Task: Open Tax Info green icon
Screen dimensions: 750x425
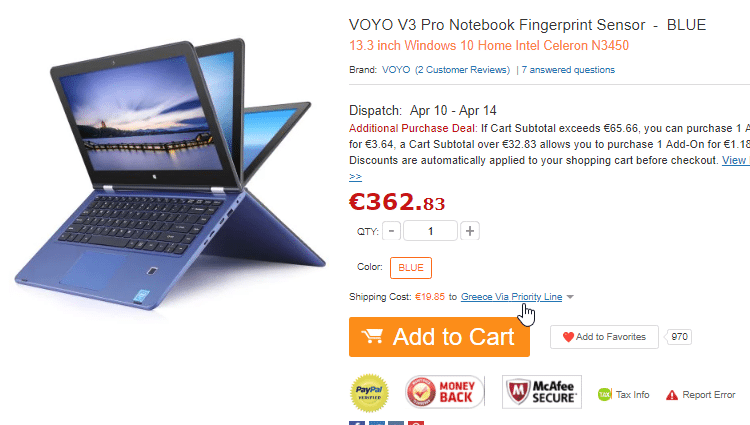Action: coord(605,394)
